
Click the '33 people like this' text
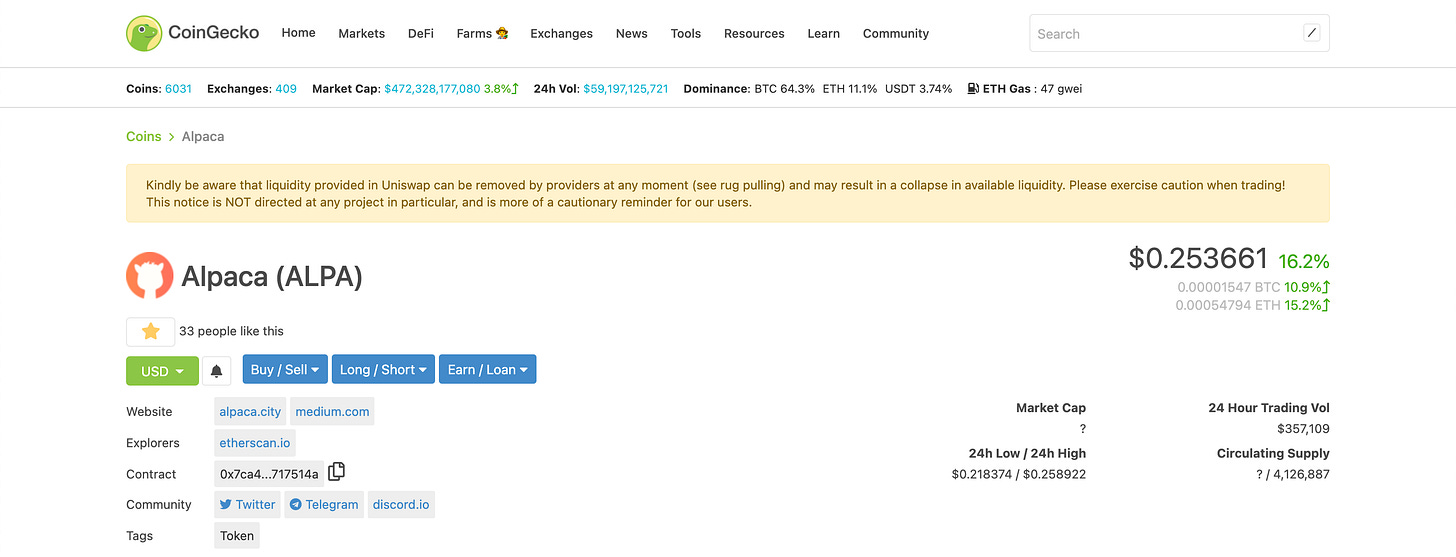[x=231, y=331]
